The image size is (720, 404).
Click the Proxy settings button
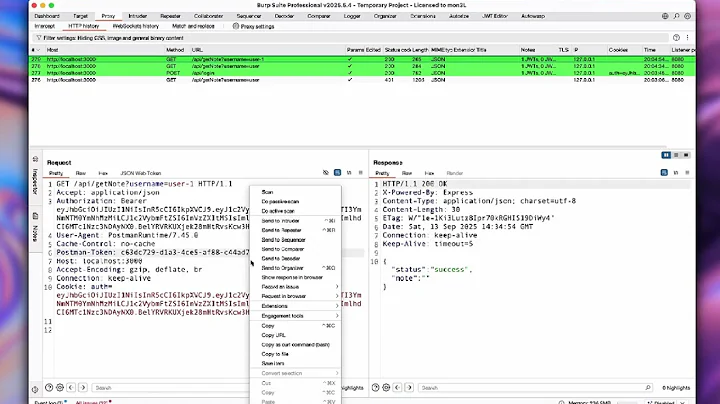pyautogui.click(x=253, y=26)
